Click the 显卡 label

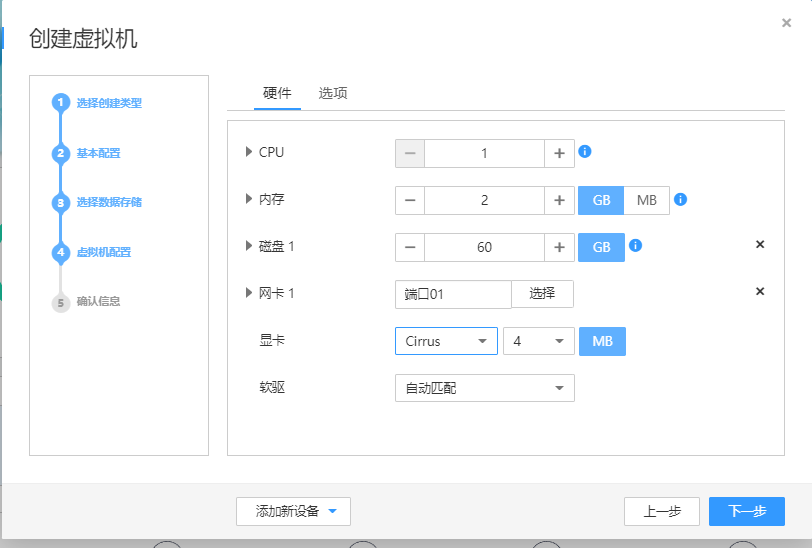point(272,340)
